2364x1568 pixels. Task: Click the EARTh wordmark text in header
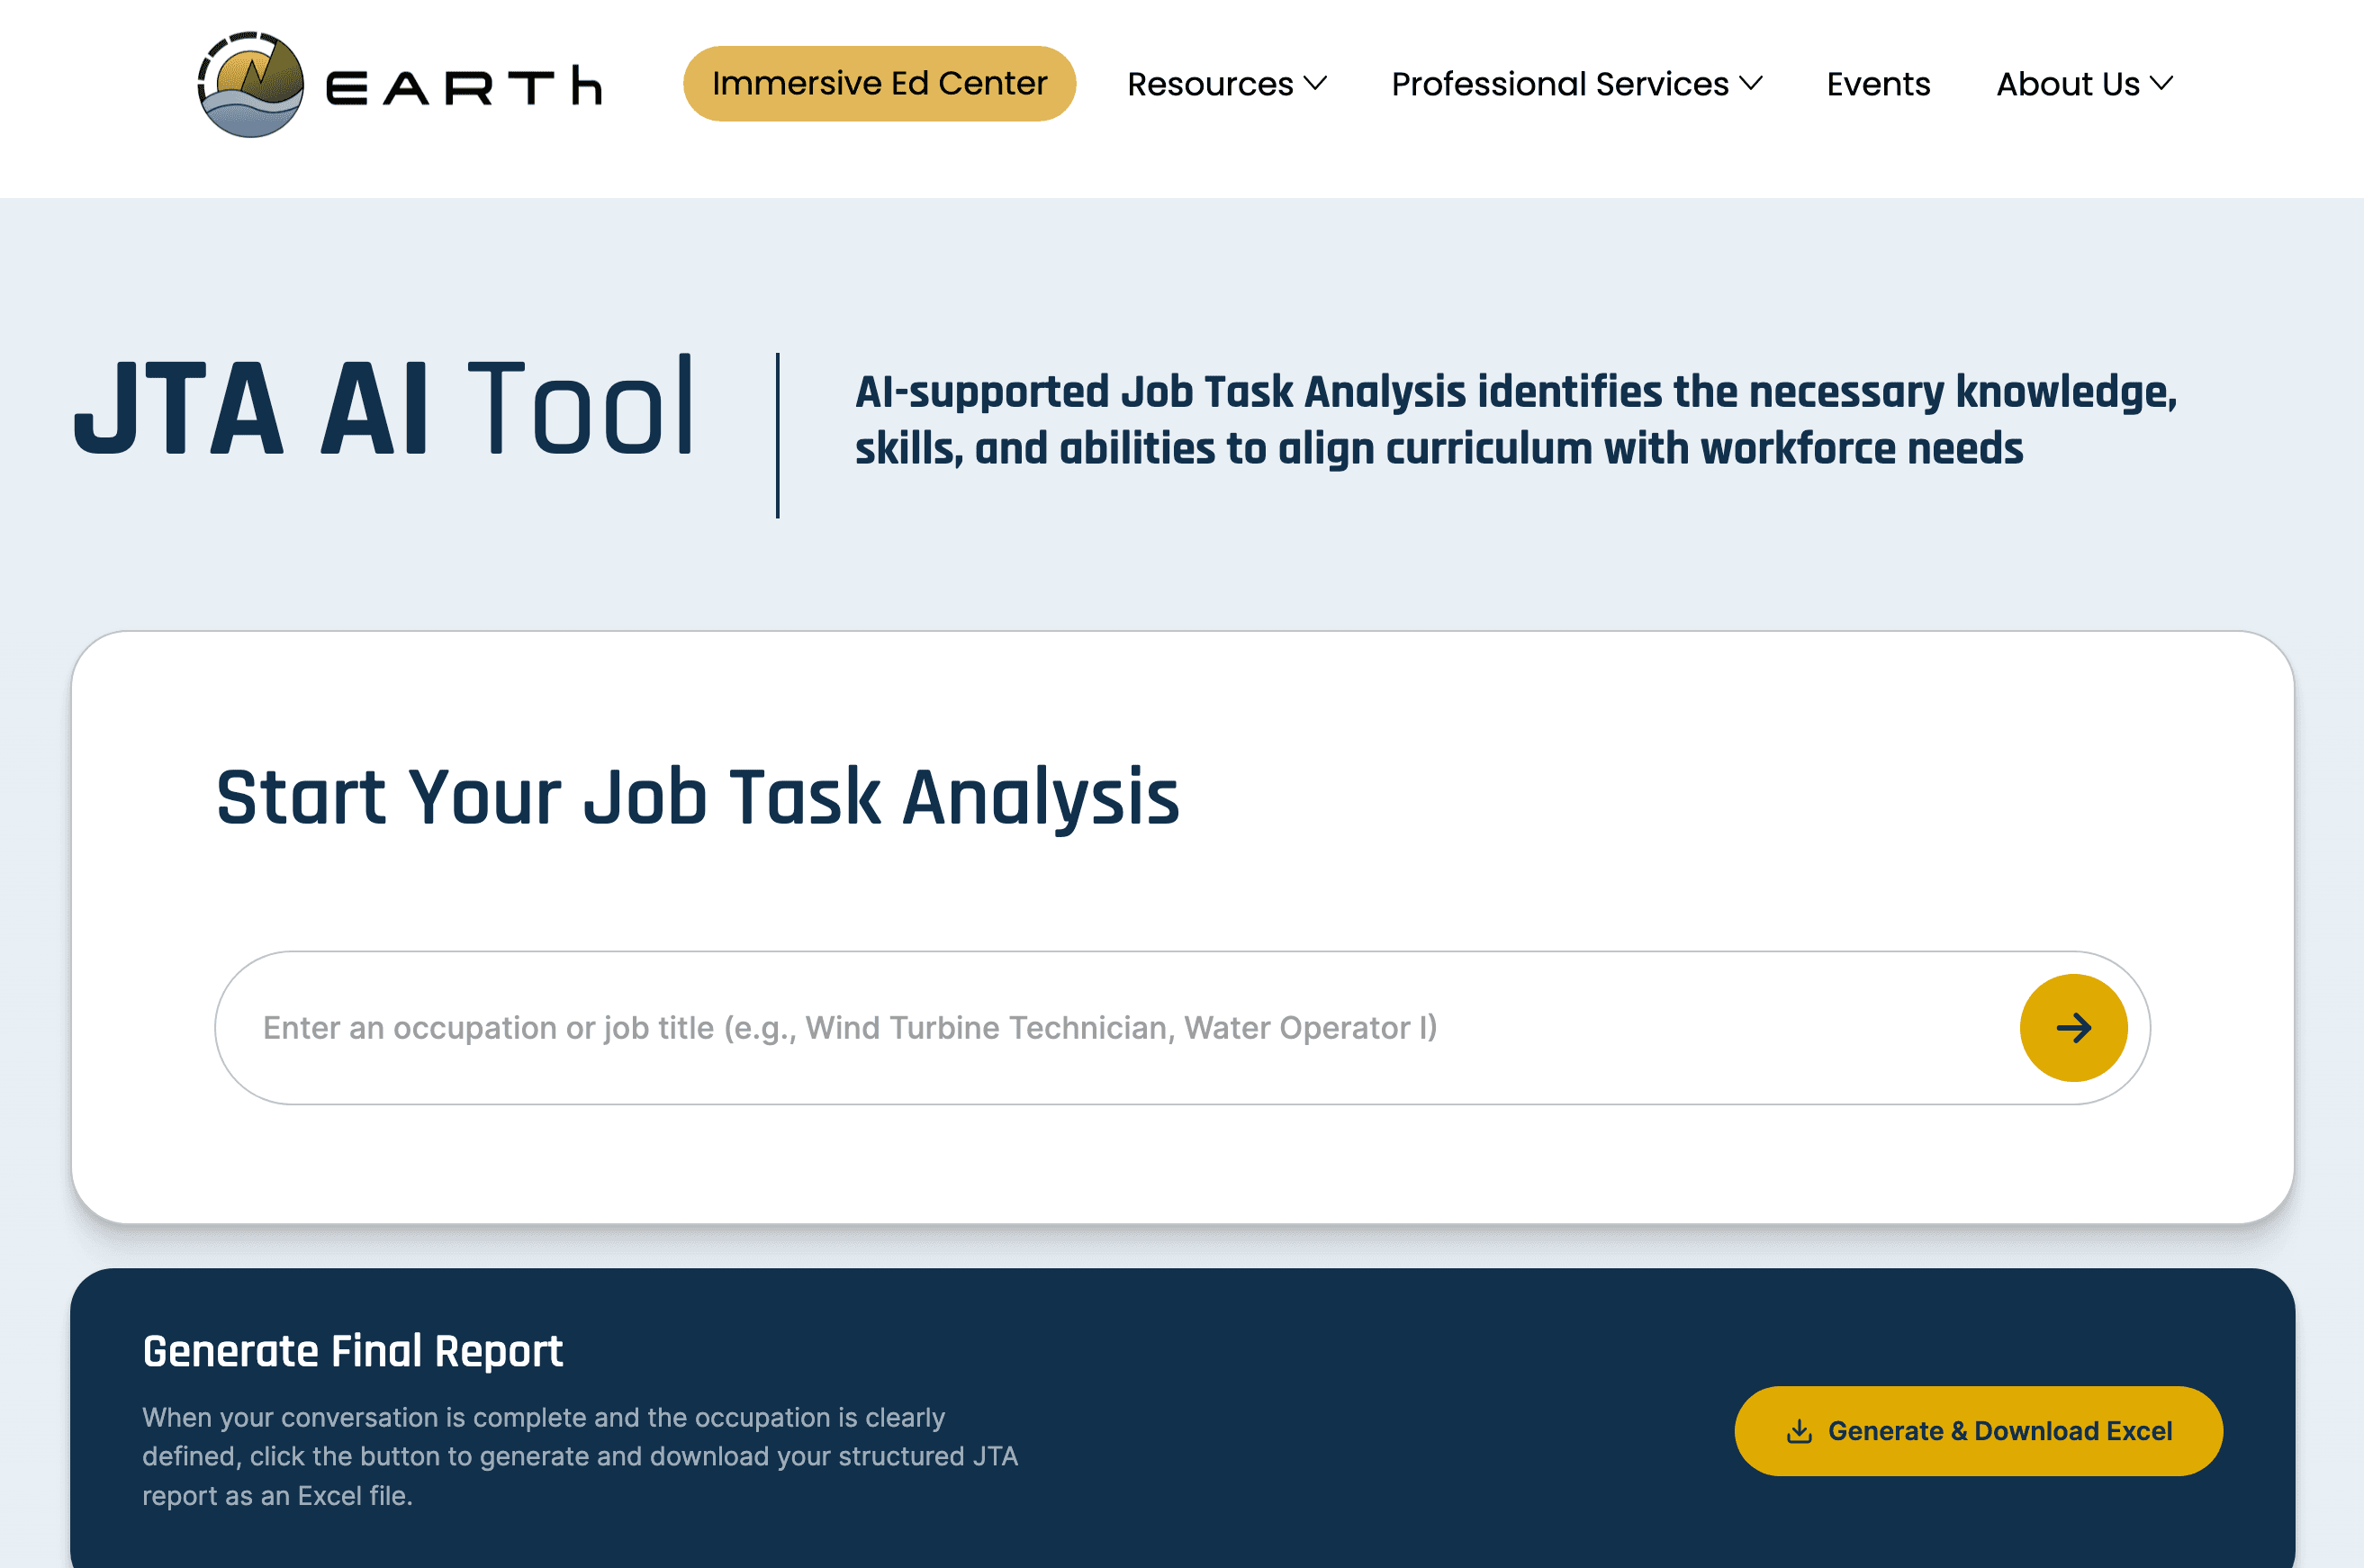(465, 87)
